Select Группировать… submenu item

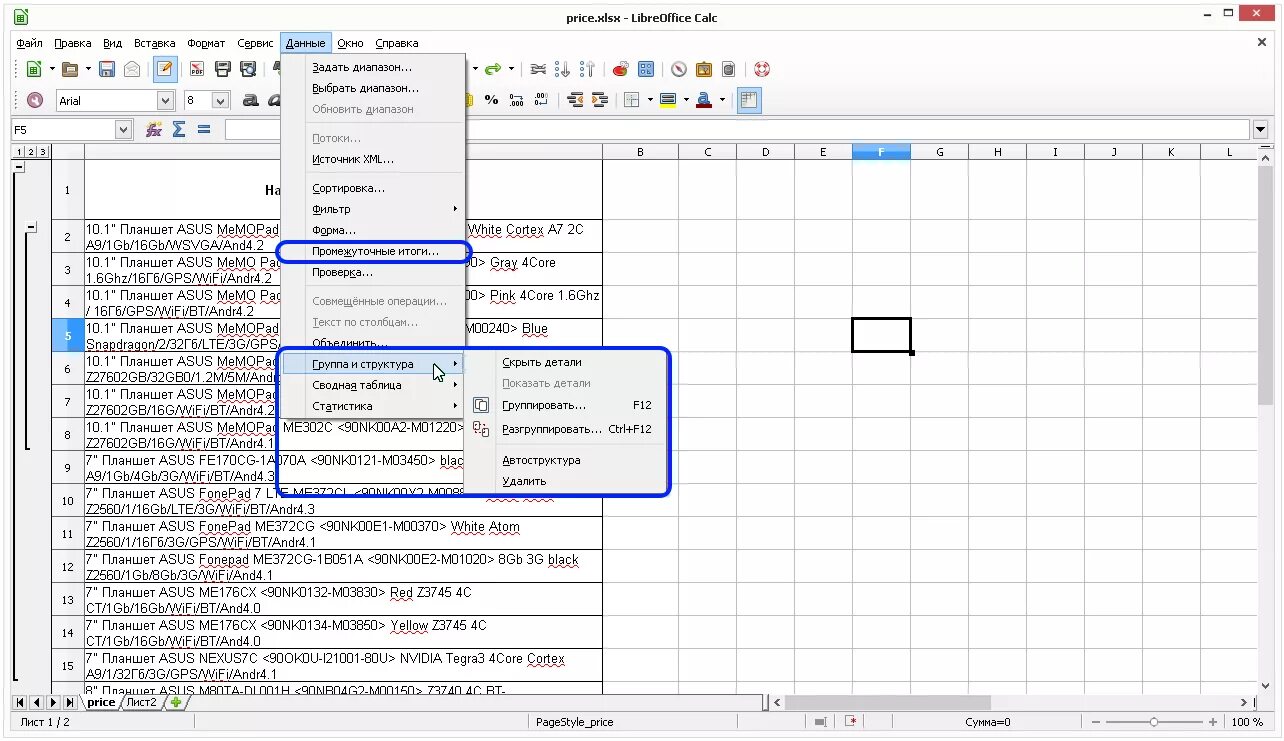567,405
